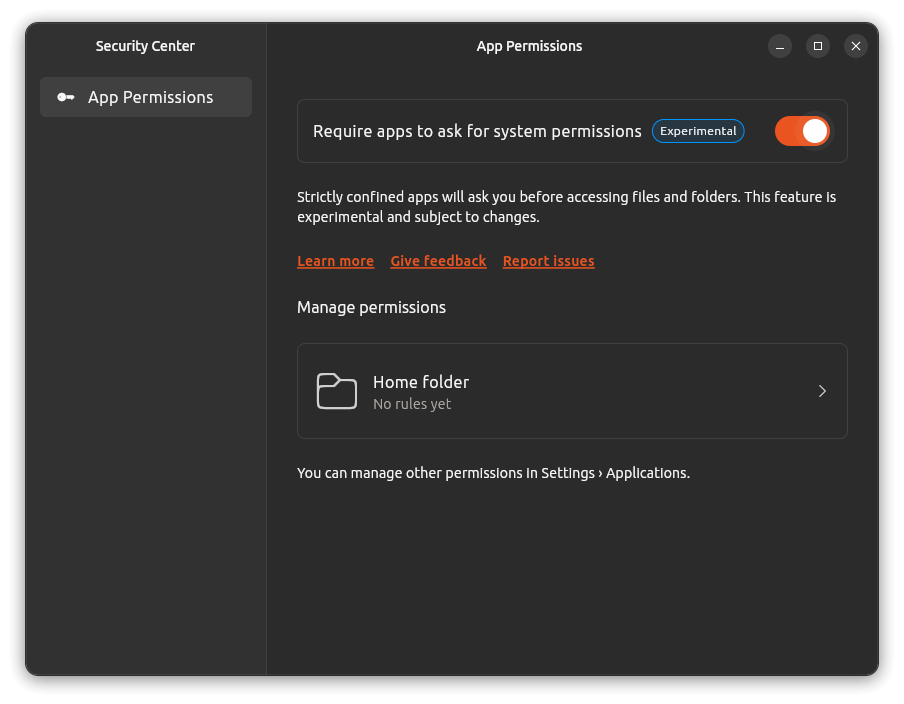Select App Permissions in the sidebar
Image resolution: width=904 pixels, height=704 pixels.
[150, 97]
